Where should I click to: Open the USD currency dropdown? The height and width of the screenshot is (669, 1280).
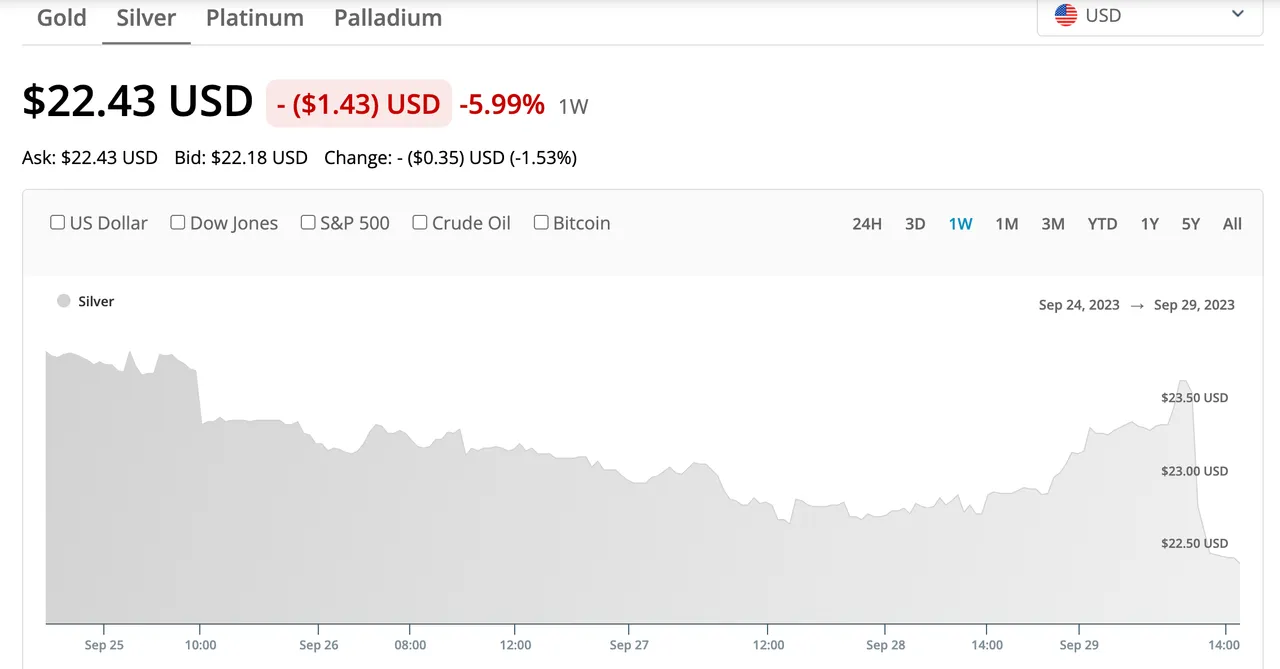(1150, 16)
